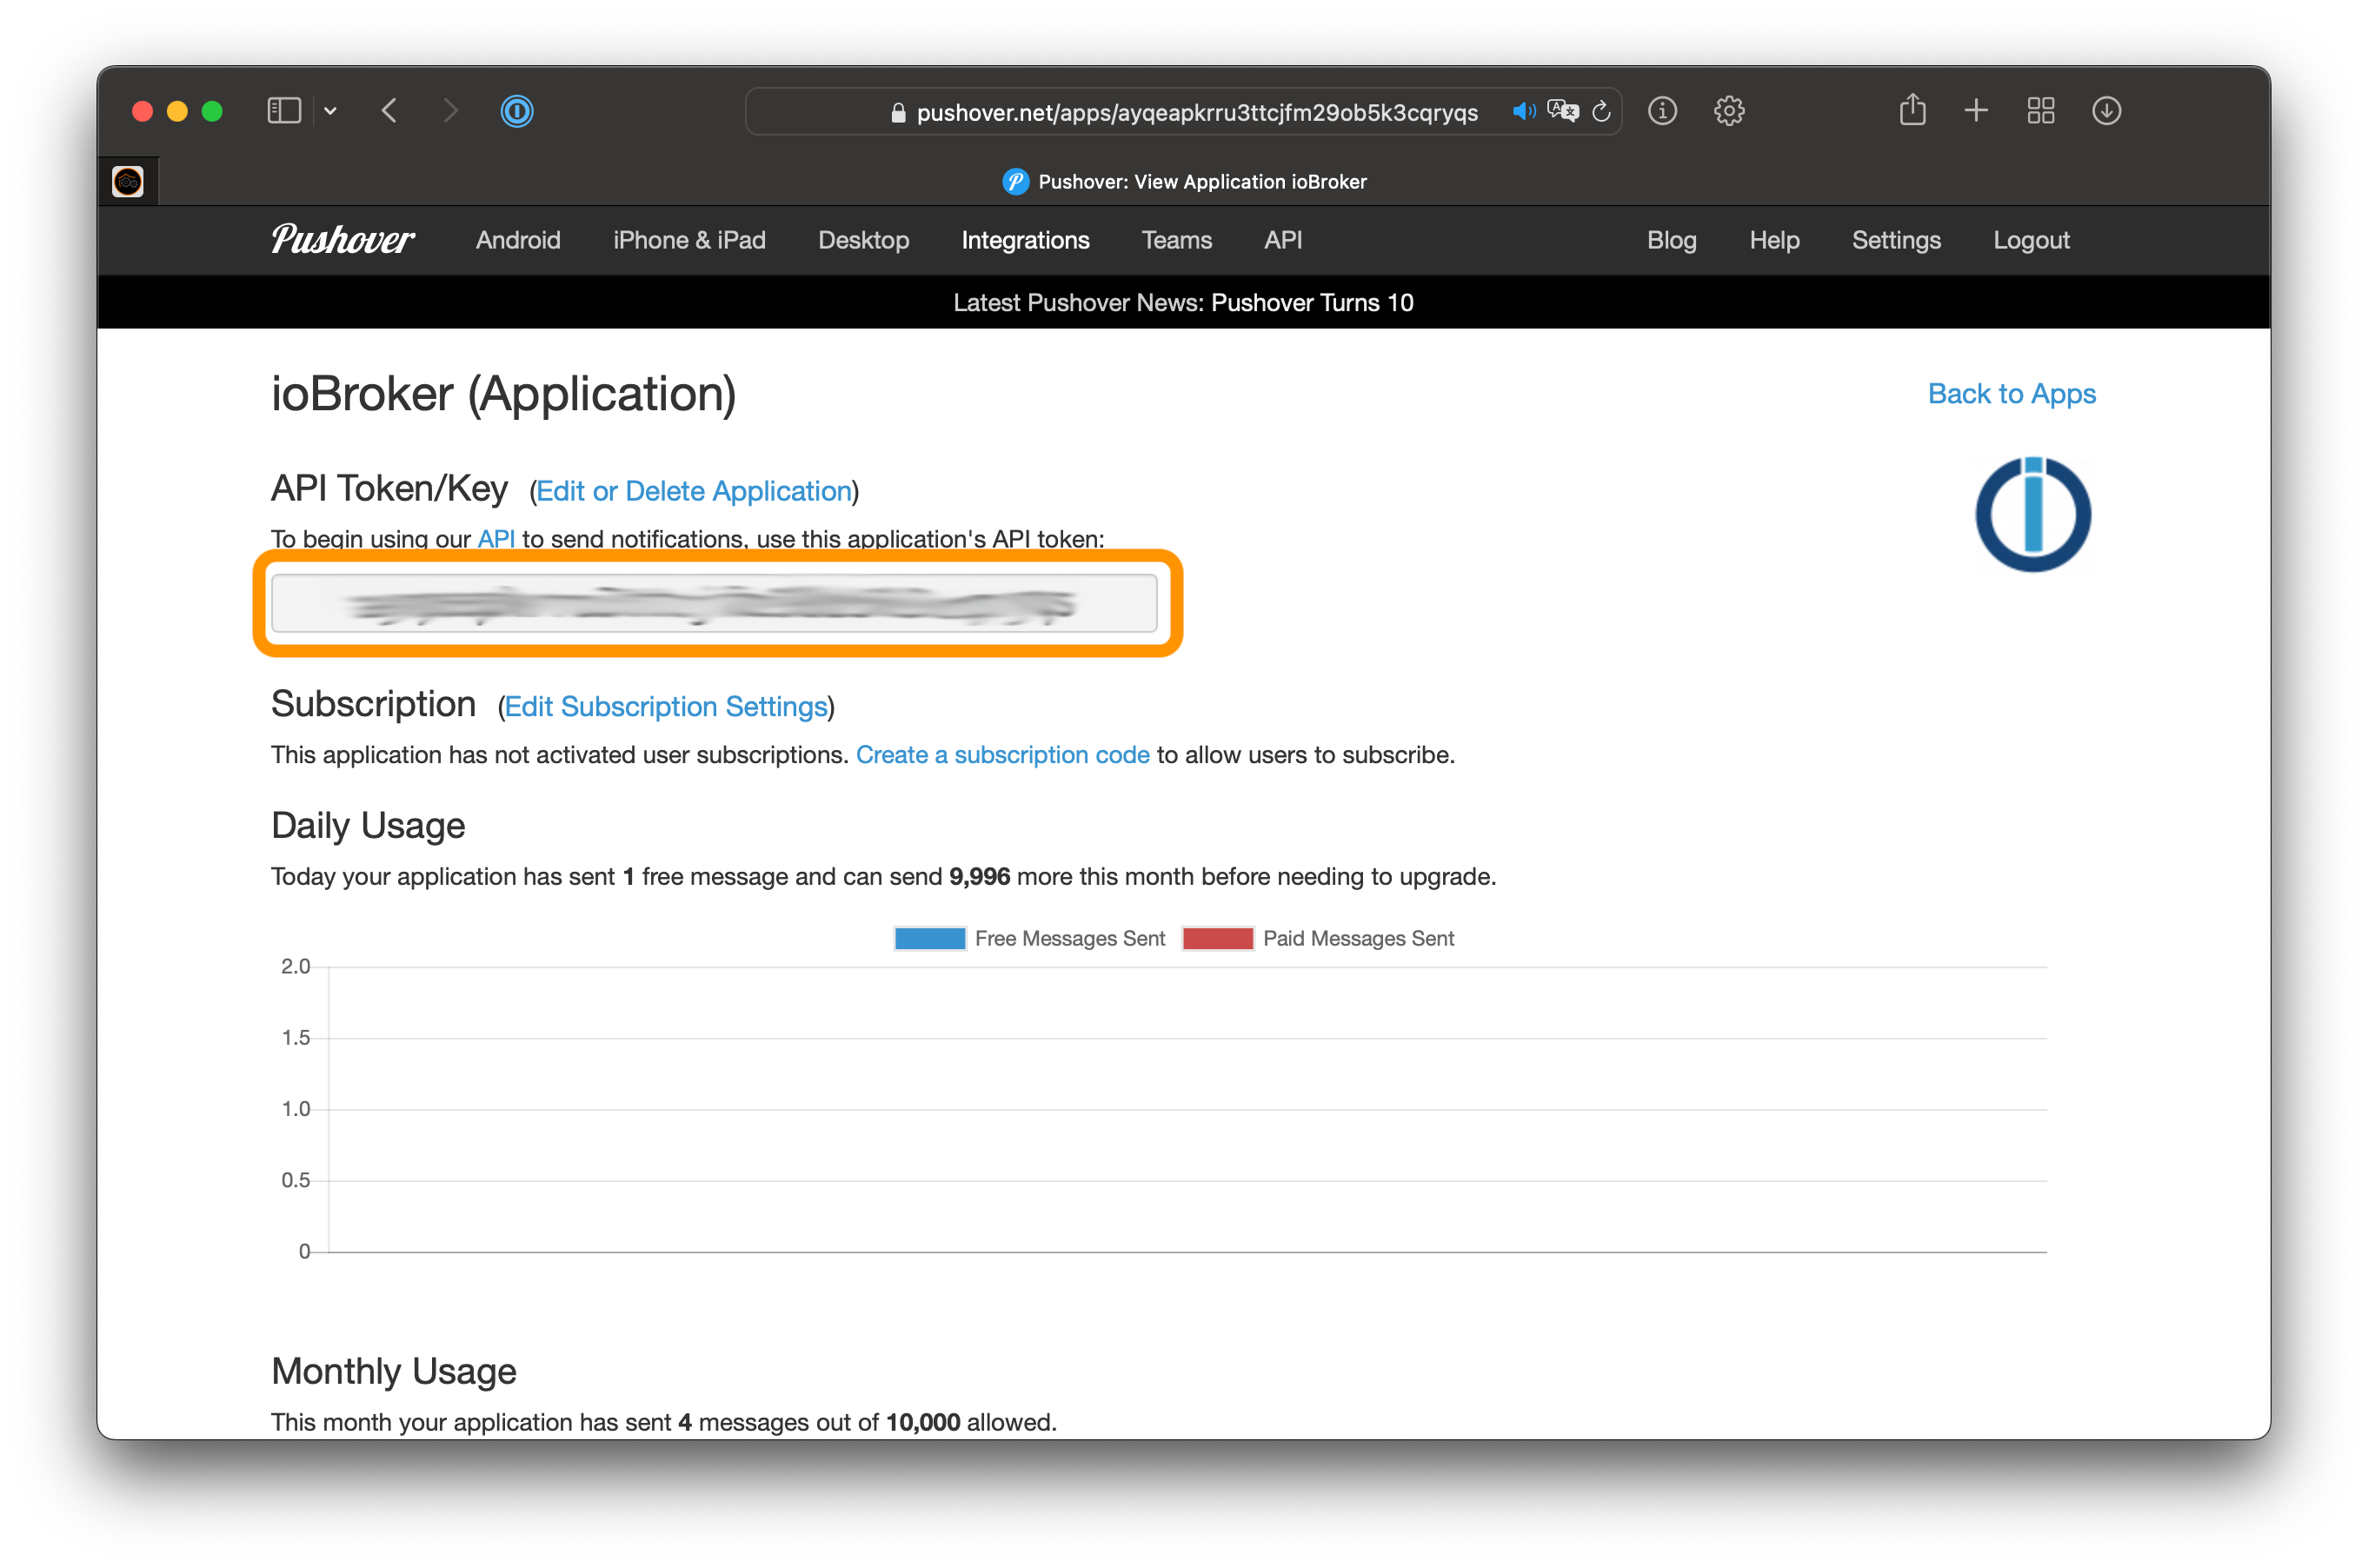This screenshot has height=1568, width=2368.
Task: Open the translate page icon
Action: coord(1562,111)
